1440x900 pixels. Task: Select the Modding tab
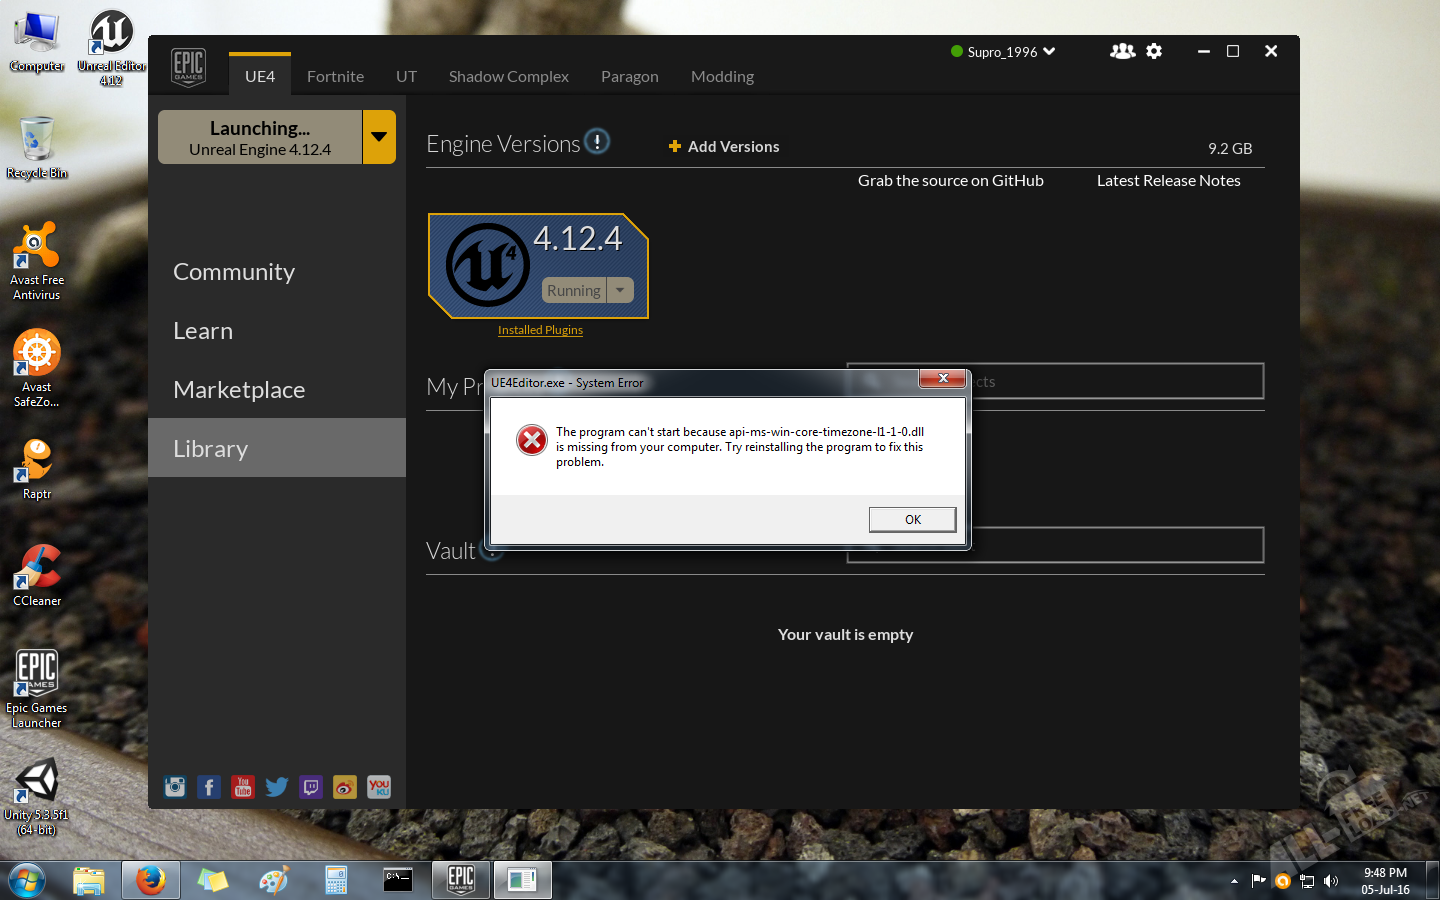722,77
